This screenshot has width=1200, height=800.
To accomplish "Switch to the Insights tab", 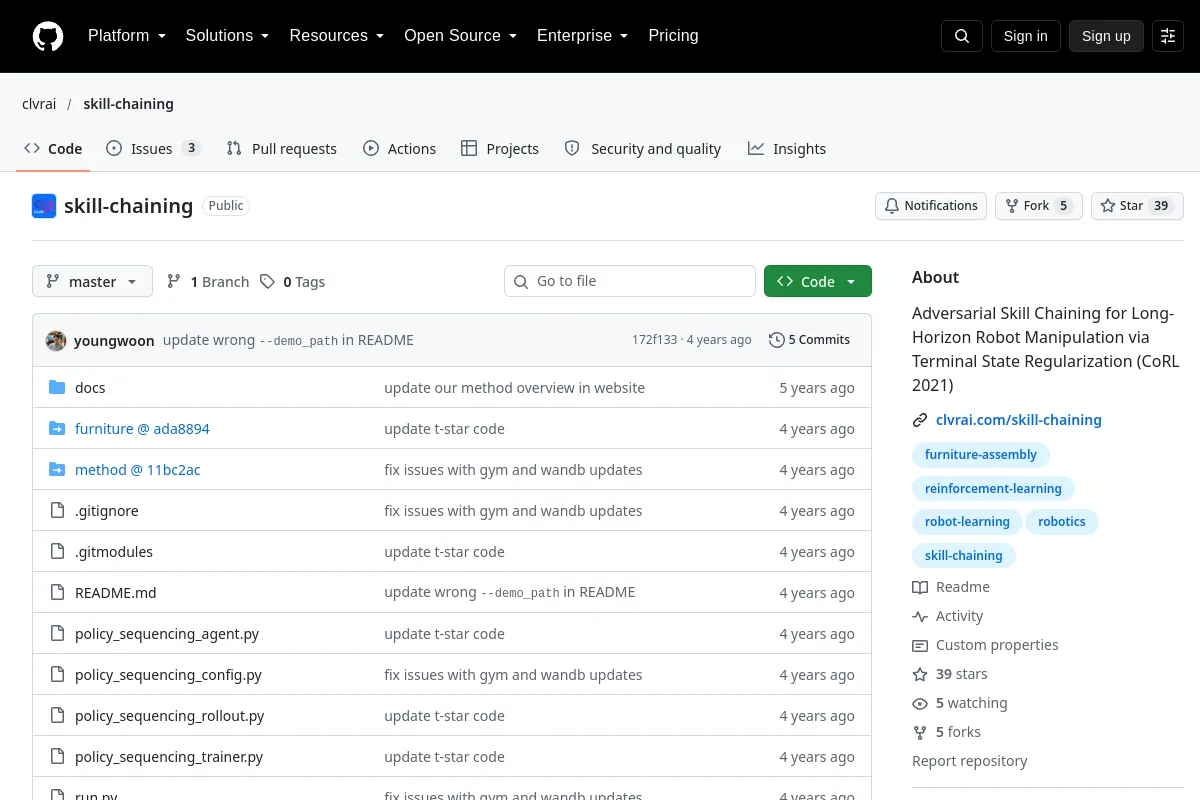I will point(787,149).
